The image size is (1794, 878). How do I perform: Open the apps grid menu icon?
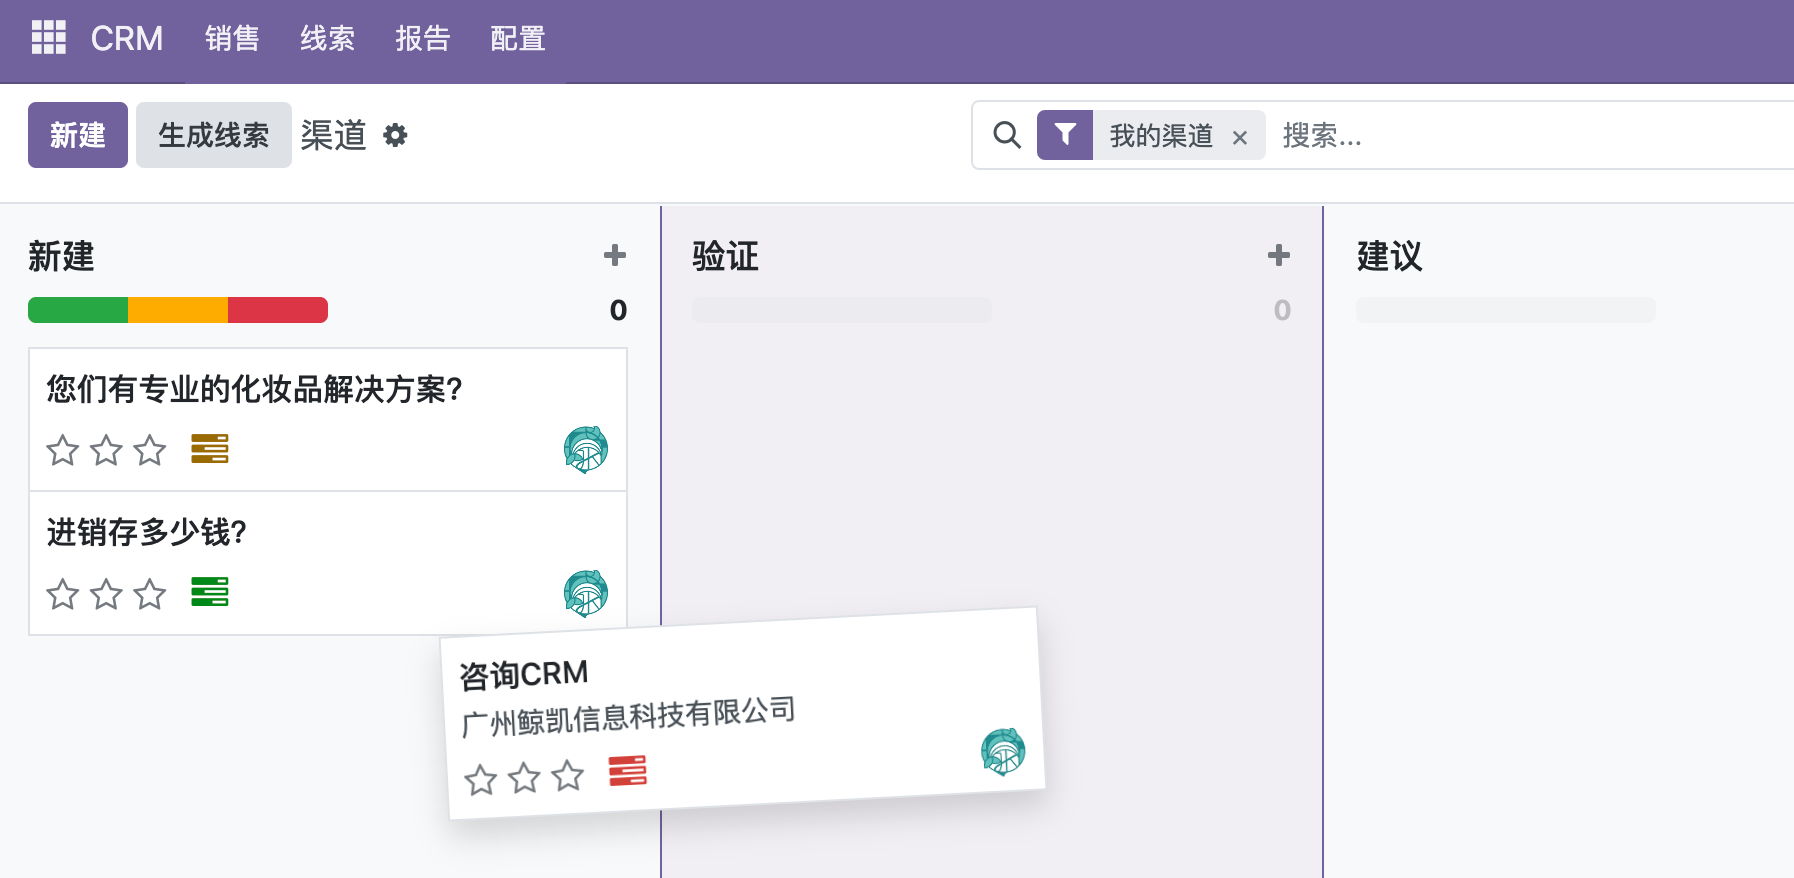[x=48, y=38]
